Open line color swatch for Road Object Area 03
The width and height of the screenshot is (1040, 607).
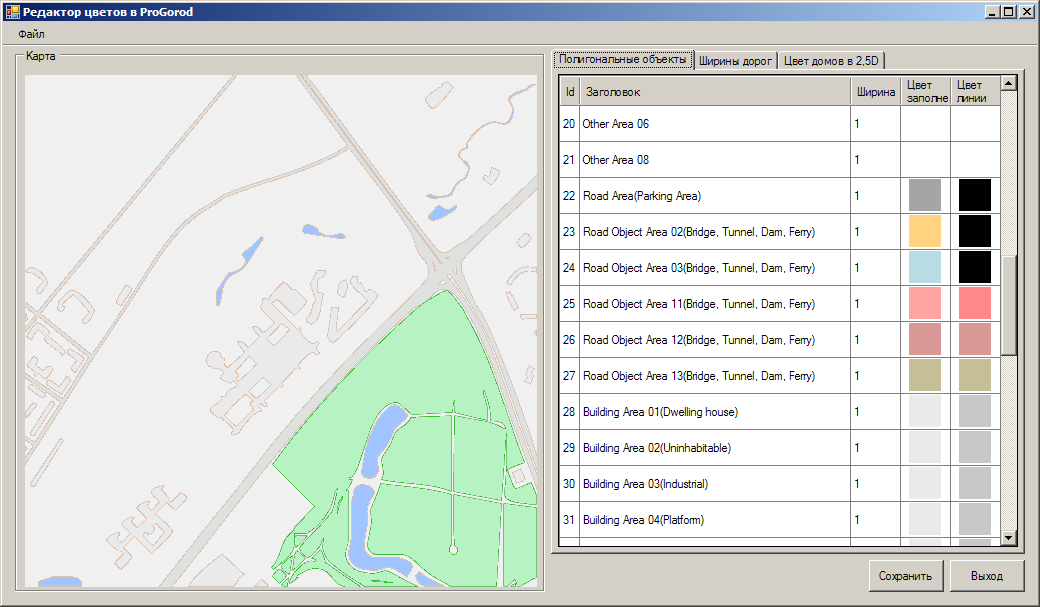point(974,267)
